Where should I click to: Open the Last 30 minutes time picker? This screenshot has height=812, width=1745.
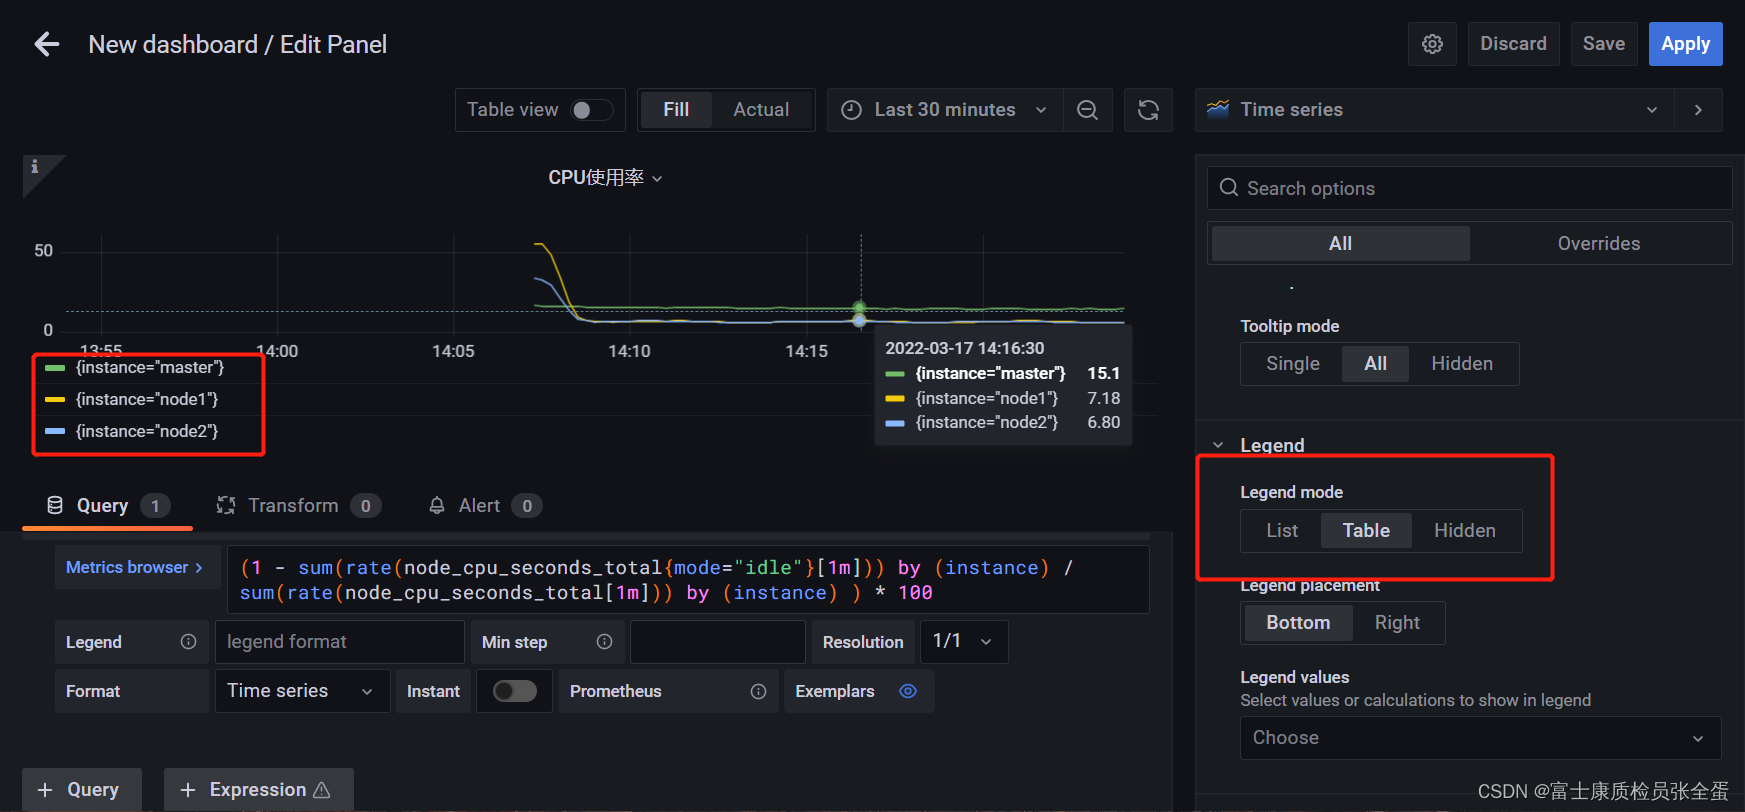(944, 110)
